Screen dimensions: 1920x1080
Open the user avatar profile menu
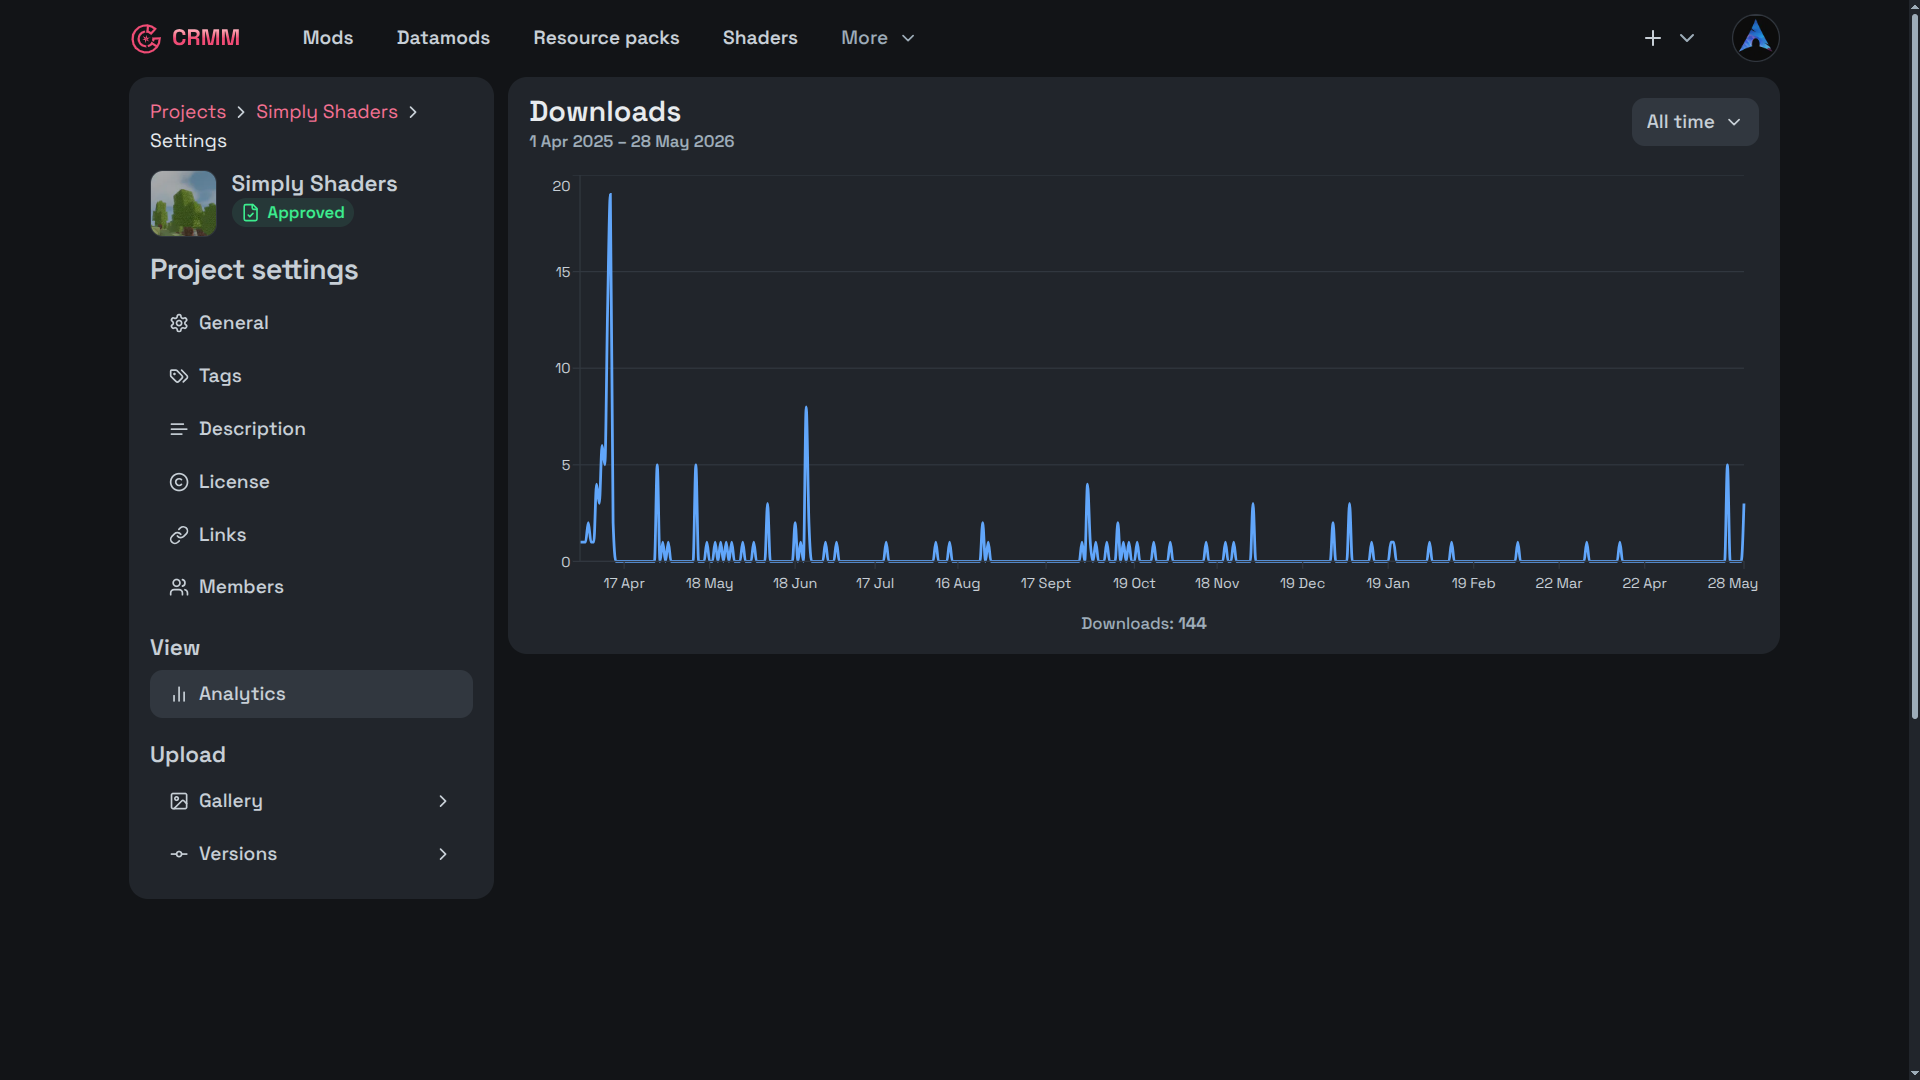(1755, 38)
